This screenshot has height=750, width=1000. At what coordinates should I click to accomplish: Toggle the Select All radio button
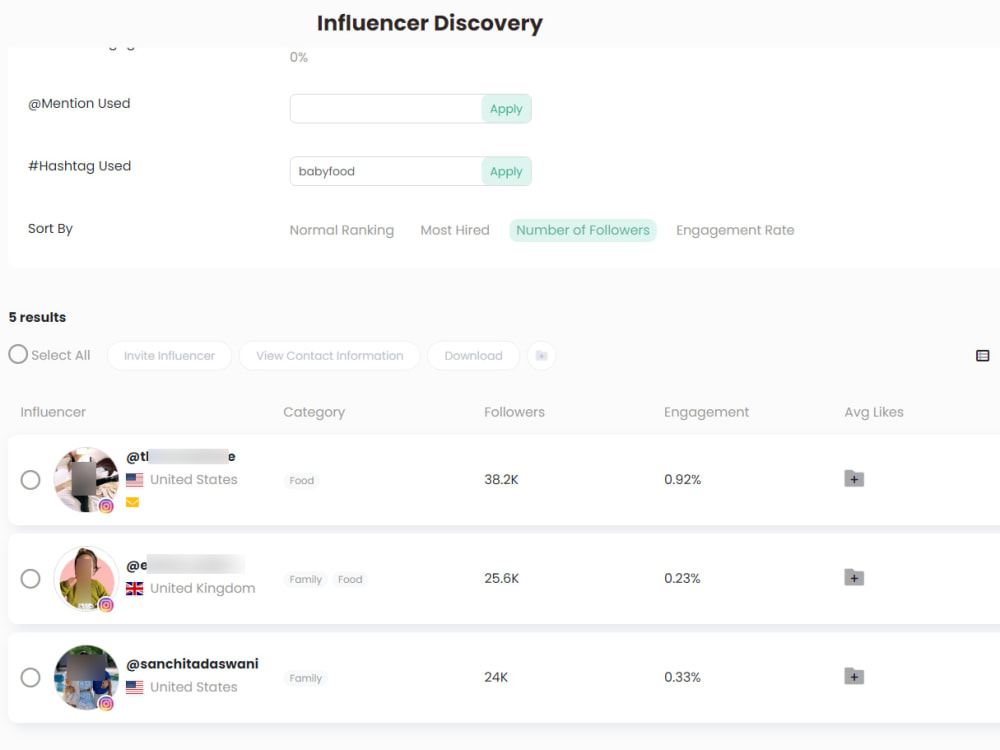pos(18,354)
